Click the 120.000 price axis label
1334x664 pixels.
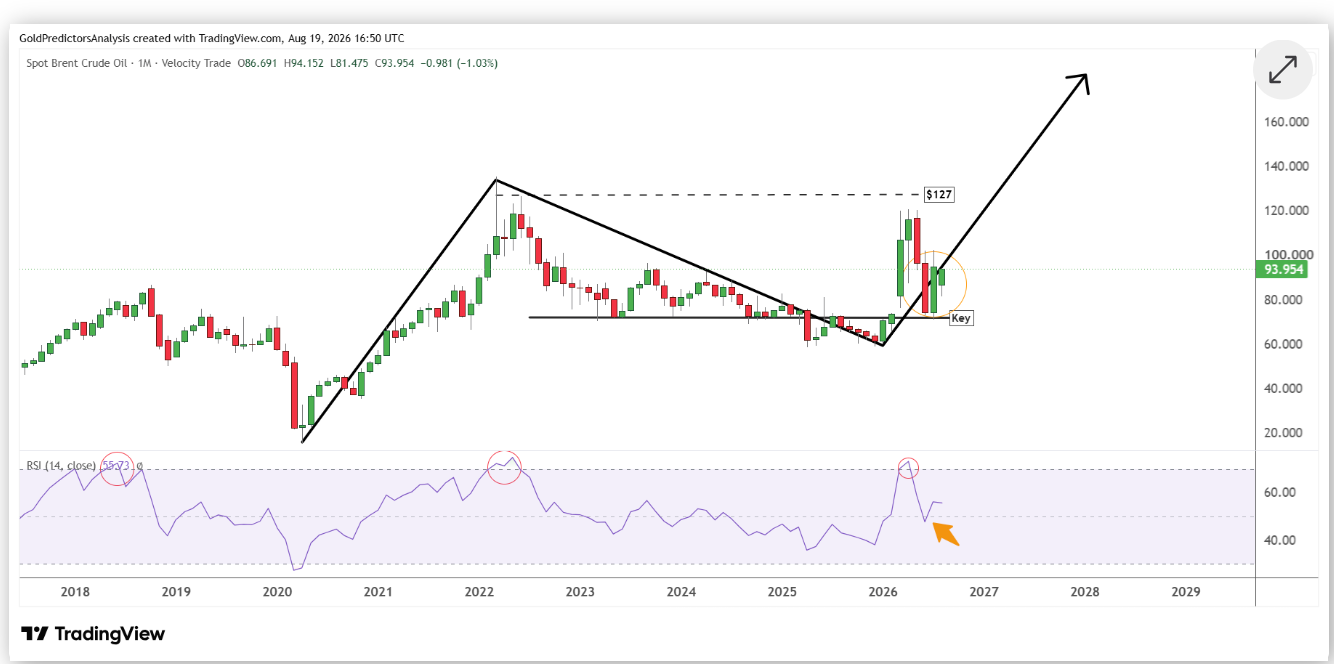tap(1285, 211)
